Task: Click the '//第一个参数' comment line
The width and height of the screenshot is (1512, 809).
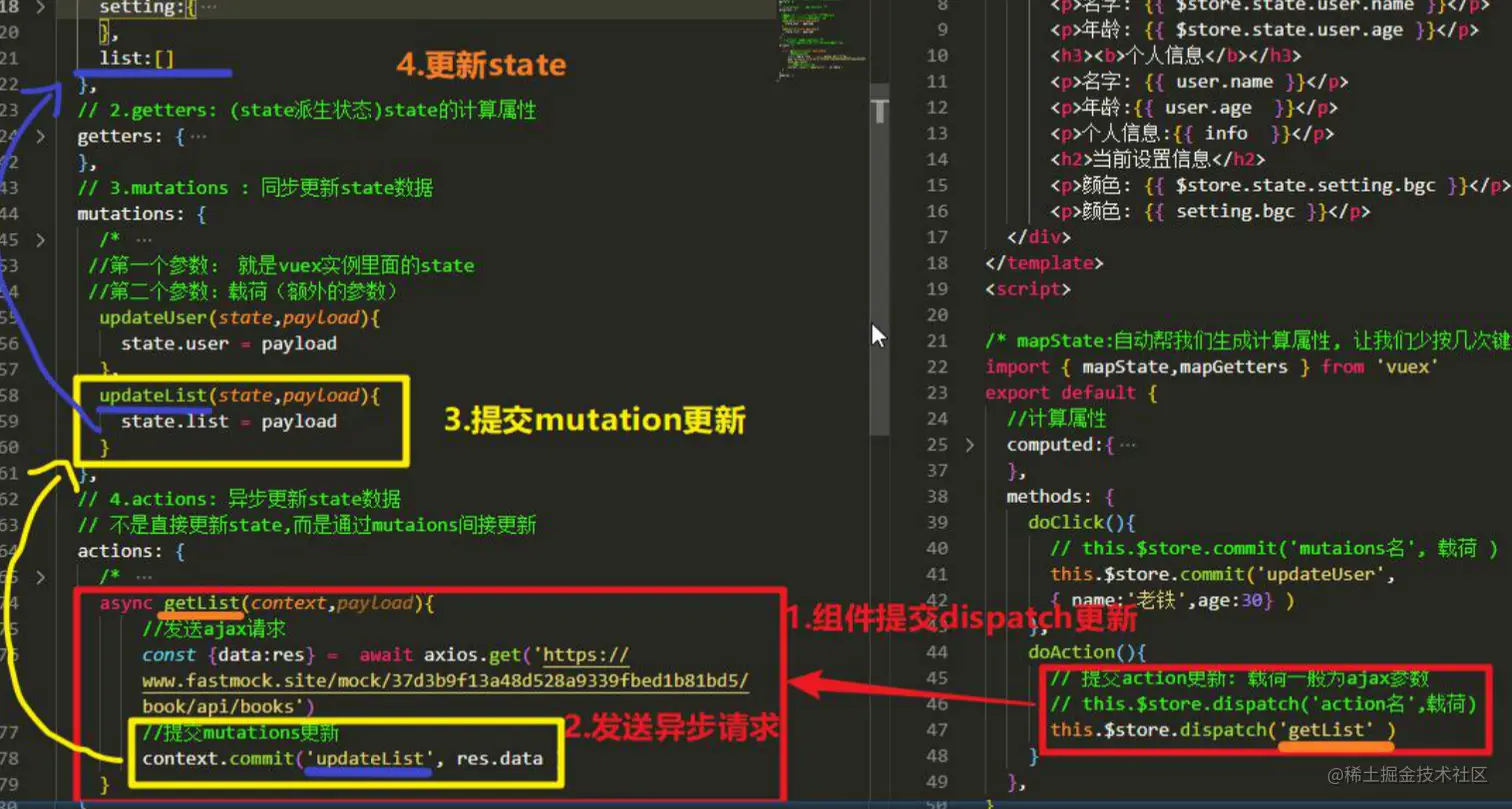Action: [x=281, y=266]
